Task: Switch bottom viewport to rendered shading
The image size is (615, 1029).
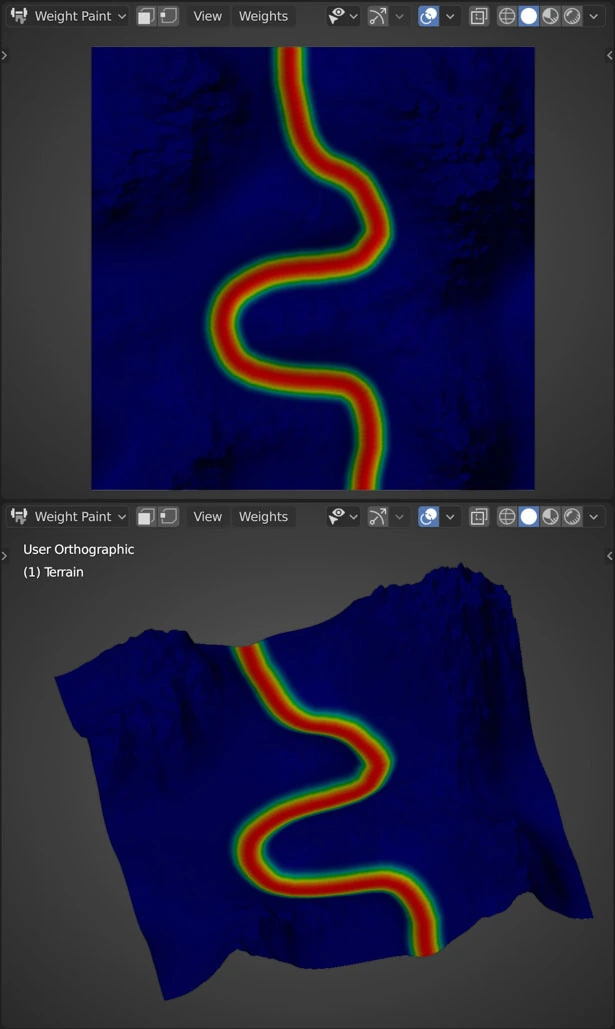Action: coord(572,517)
